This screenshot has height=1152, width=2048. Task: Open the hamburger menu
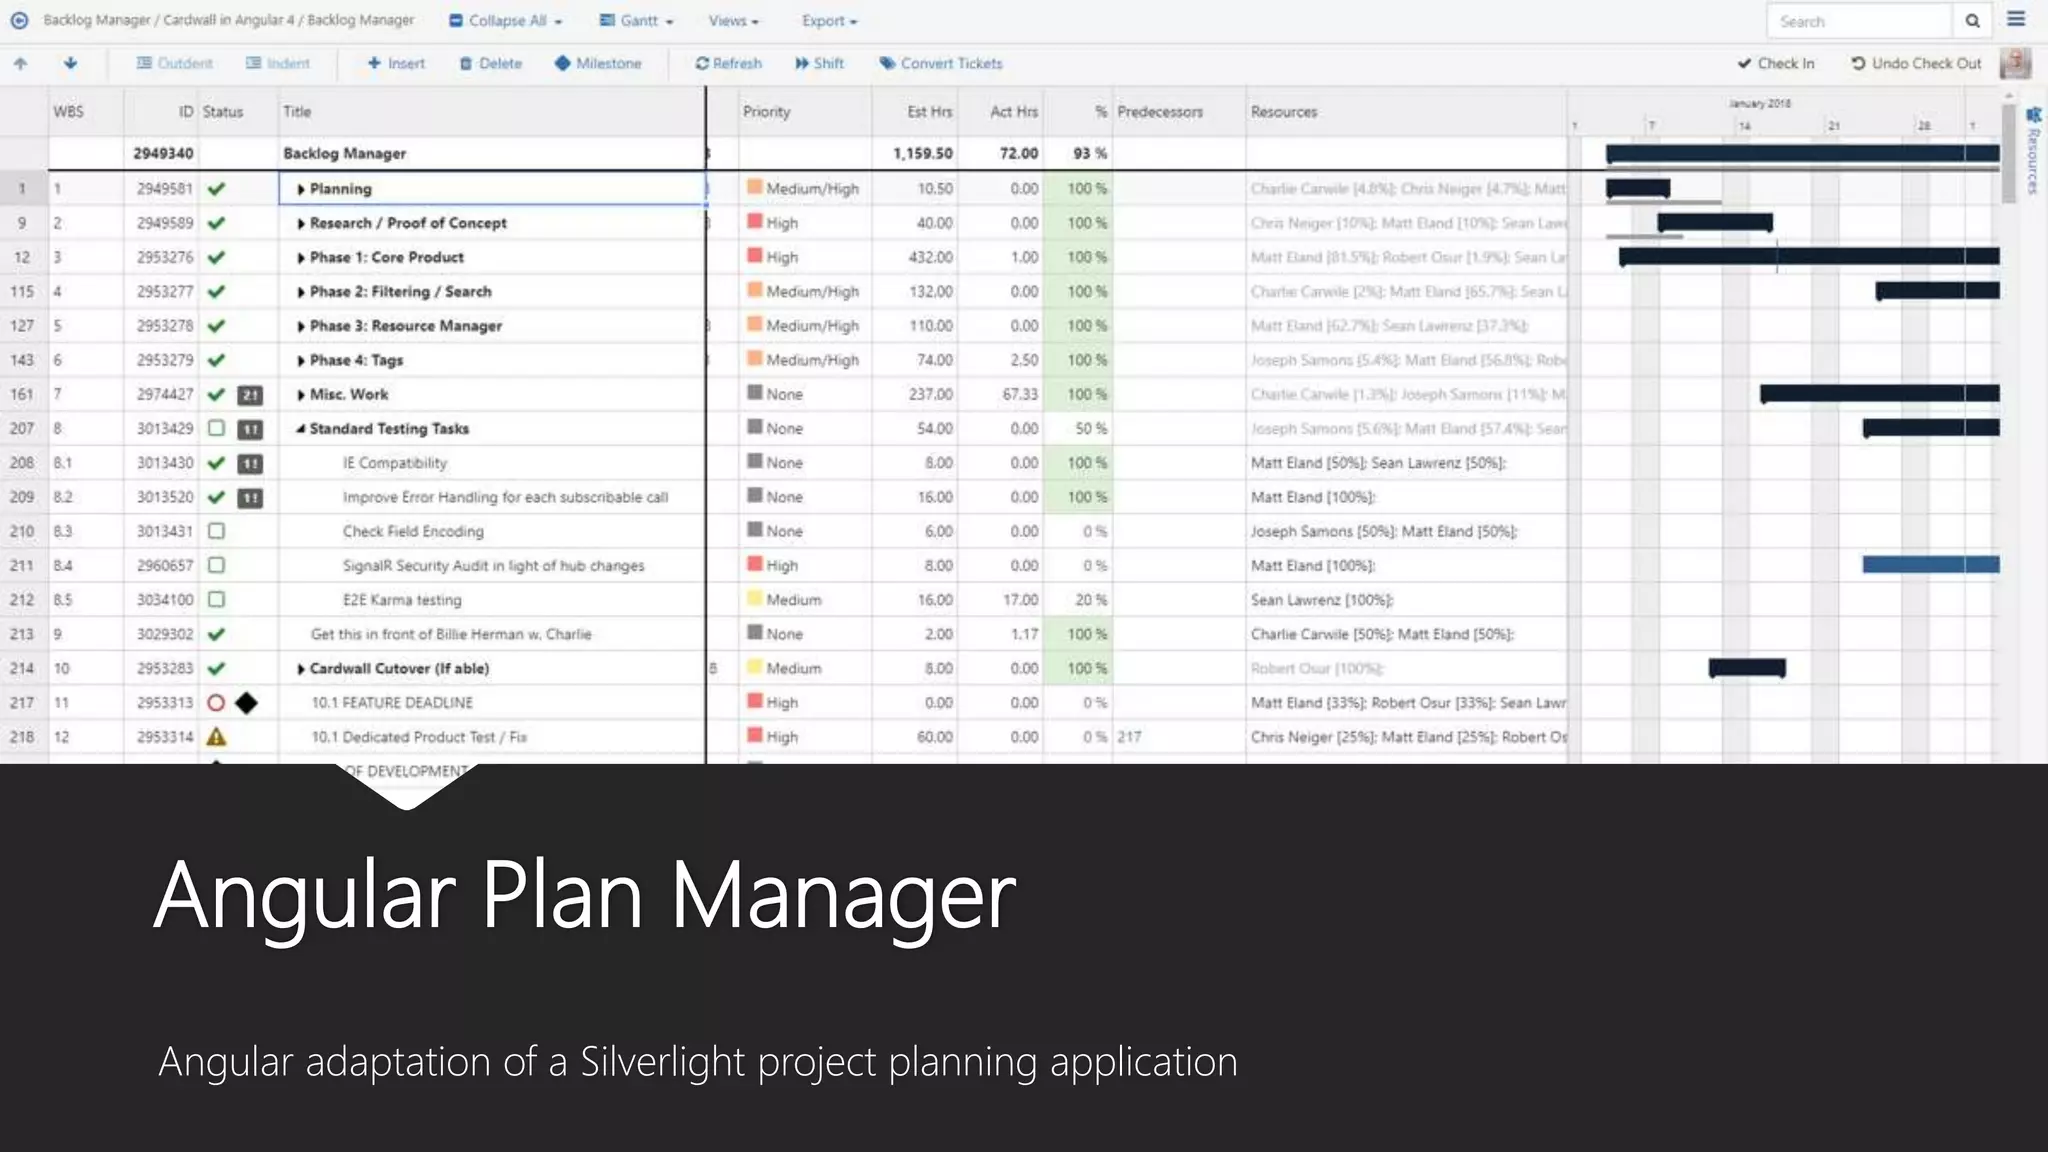pos(2016,19)
